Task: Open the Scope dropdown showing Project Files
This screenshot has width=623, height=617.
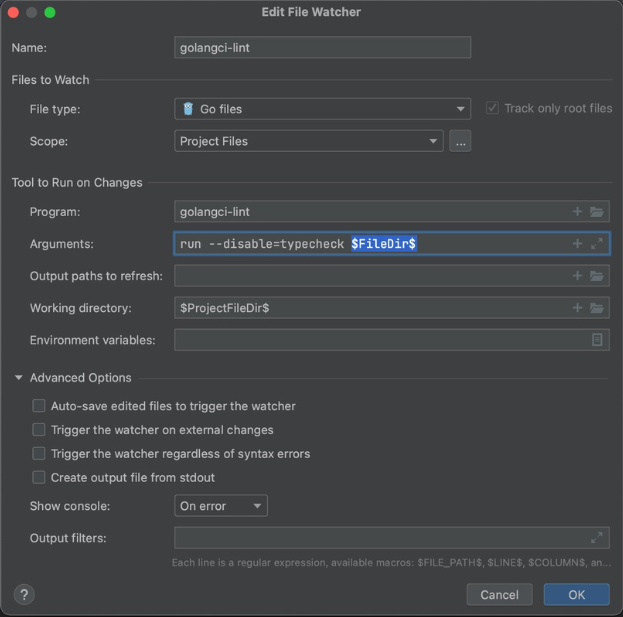Action: coord(308,141)
